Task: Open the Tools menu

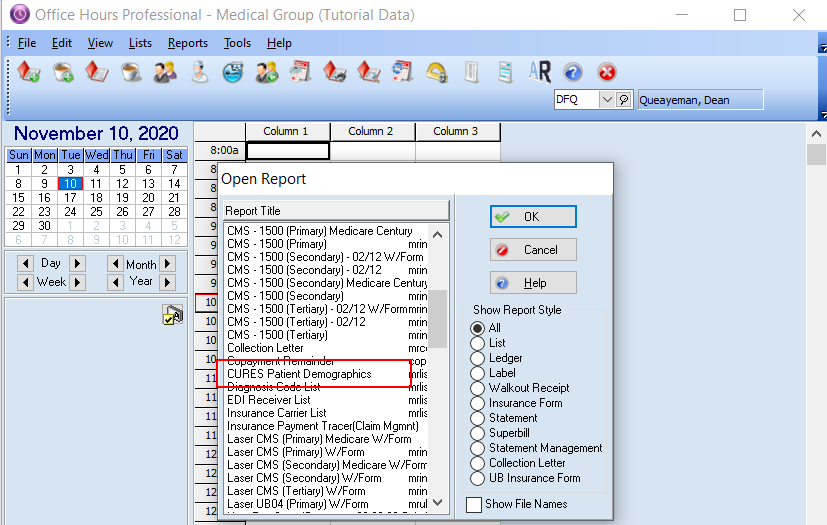Action: coord(237,43)
